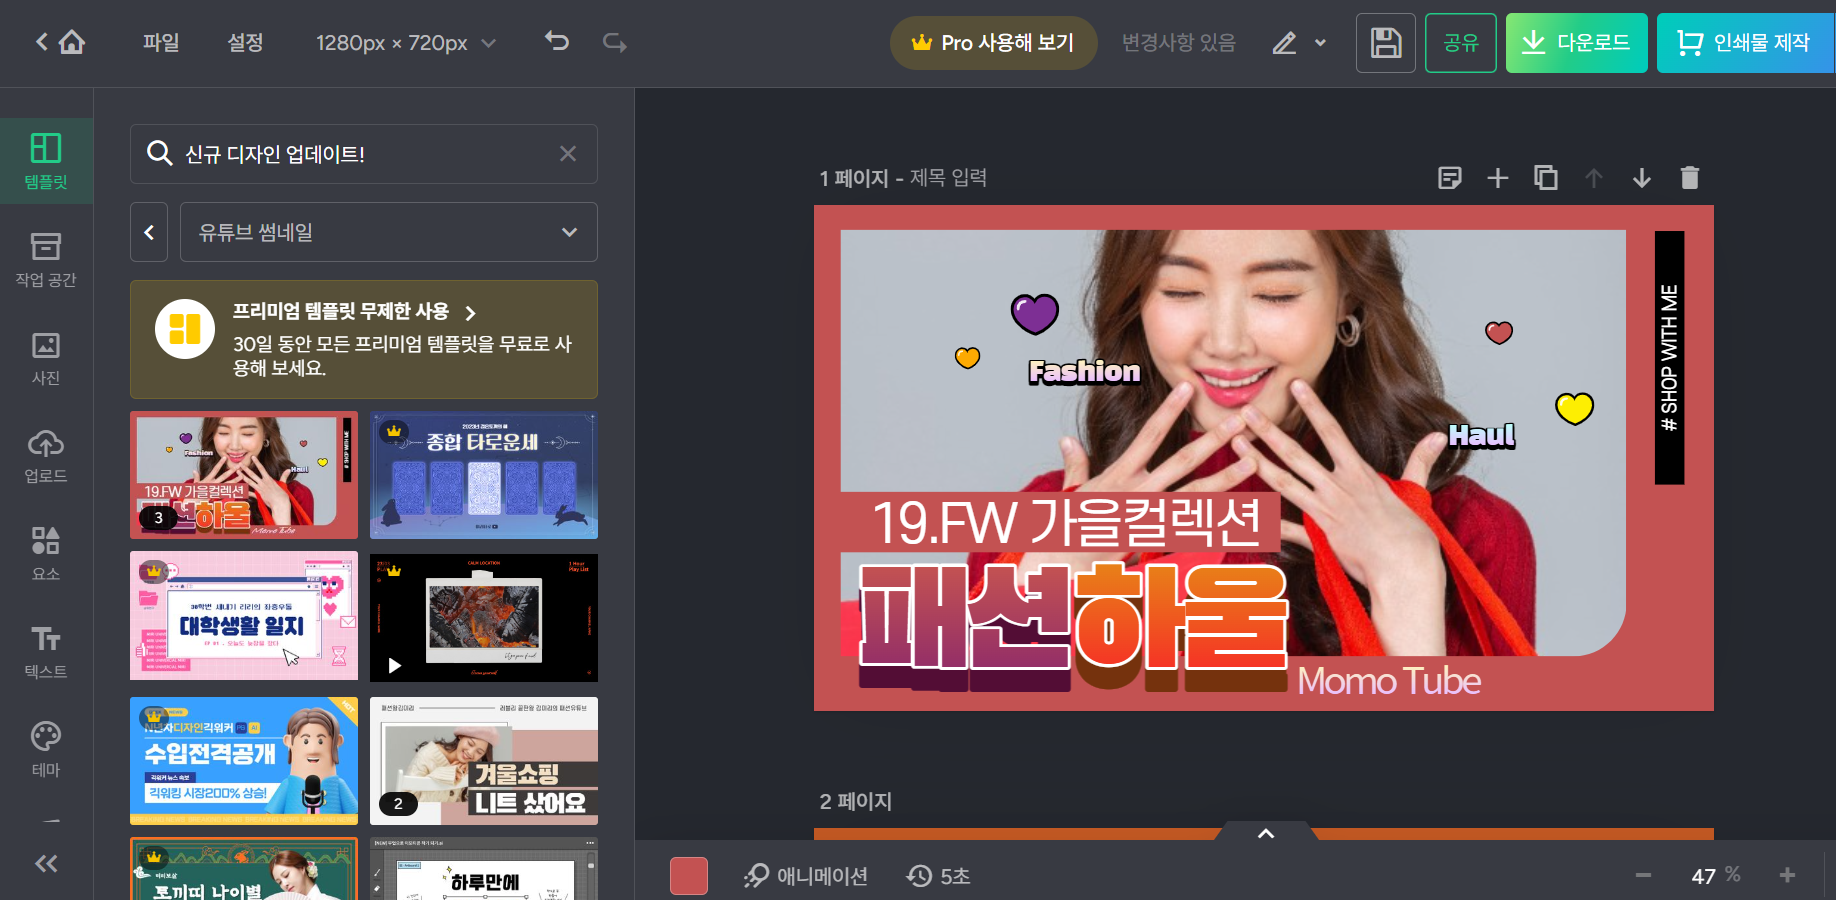Open the 프리미엄 템플릿 무제한 사용 banner
Screen dimensions: 1836x900
364,340
